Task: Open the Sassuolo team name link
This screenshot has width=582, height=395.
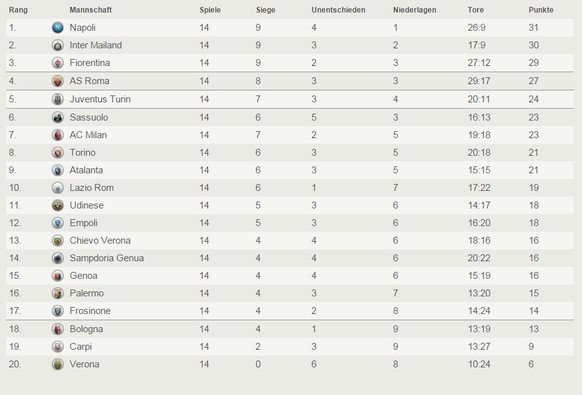Action: (89, 117)
